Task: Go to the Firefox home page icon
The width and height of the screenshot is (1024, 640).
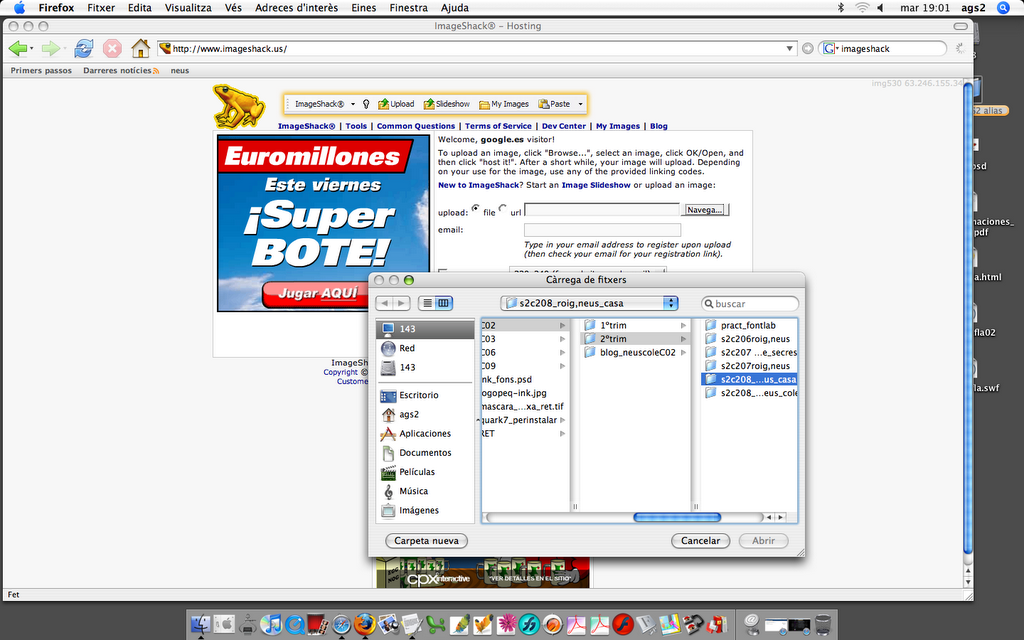Action: pos(140,48)
